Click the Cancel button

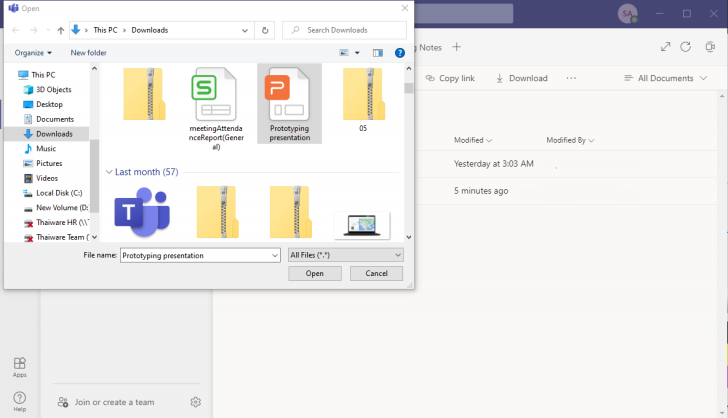376,274
